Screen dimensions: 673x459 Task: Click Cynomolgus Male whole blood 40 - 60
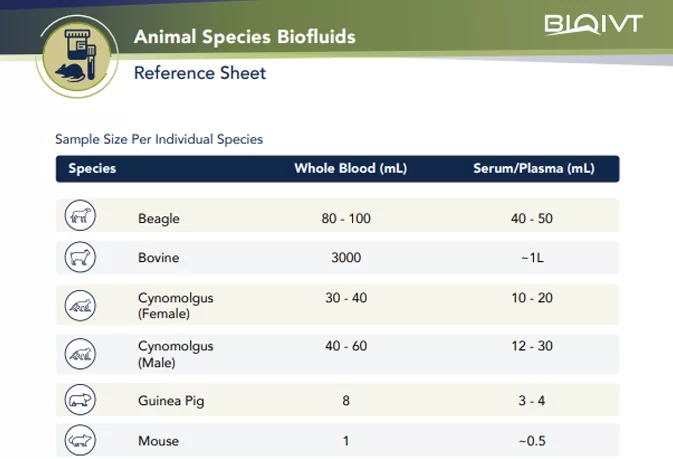pyautogui.click(x=346, y=346)
